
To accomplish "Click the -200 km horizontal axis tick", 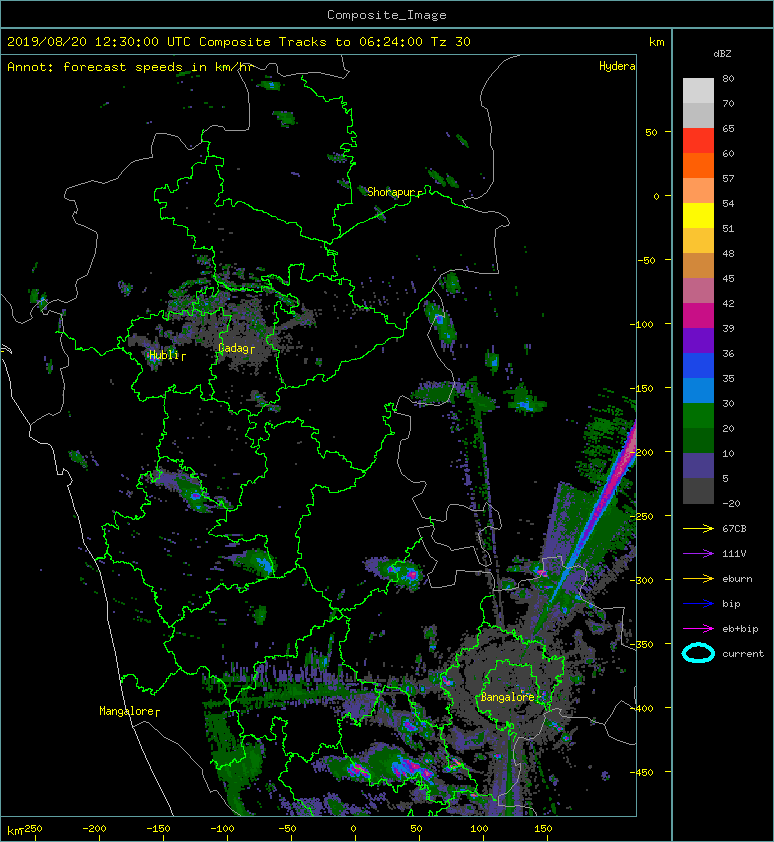I will 94,829.
